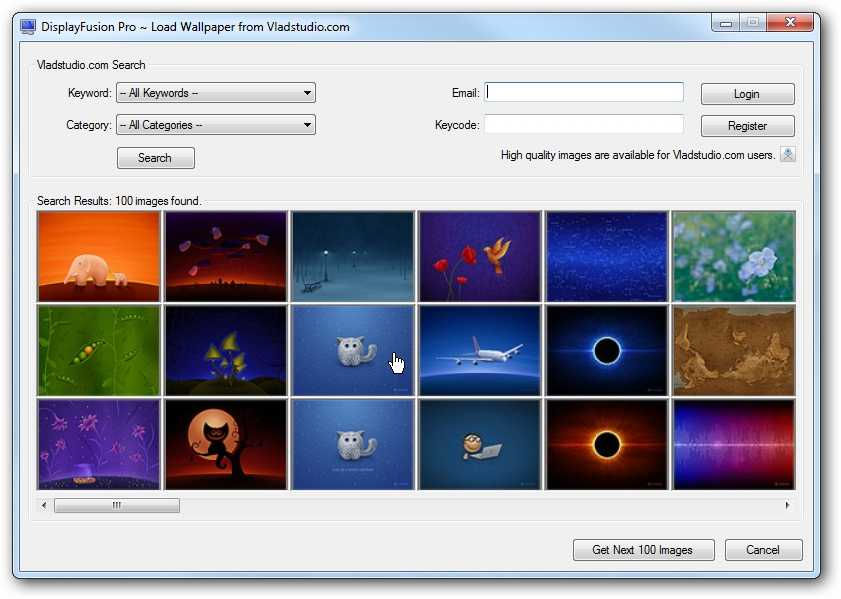The height and width of the screenshot is (599, 841).
Task: Click the Cancel button
Action: [763, 550]
